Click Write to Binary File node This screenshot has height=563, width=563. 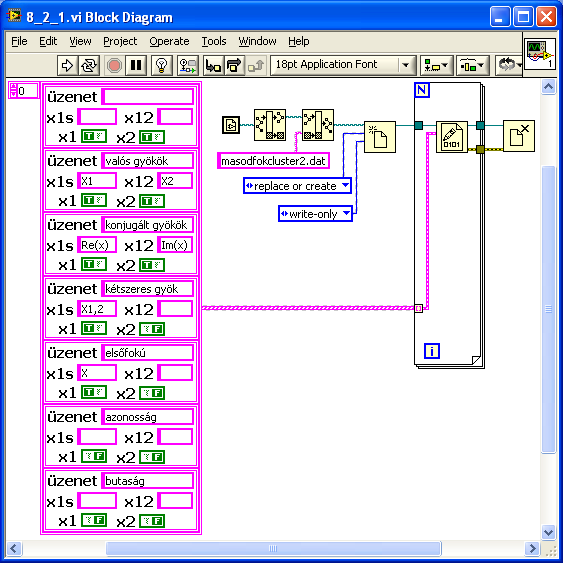click(x=452, y=137)
